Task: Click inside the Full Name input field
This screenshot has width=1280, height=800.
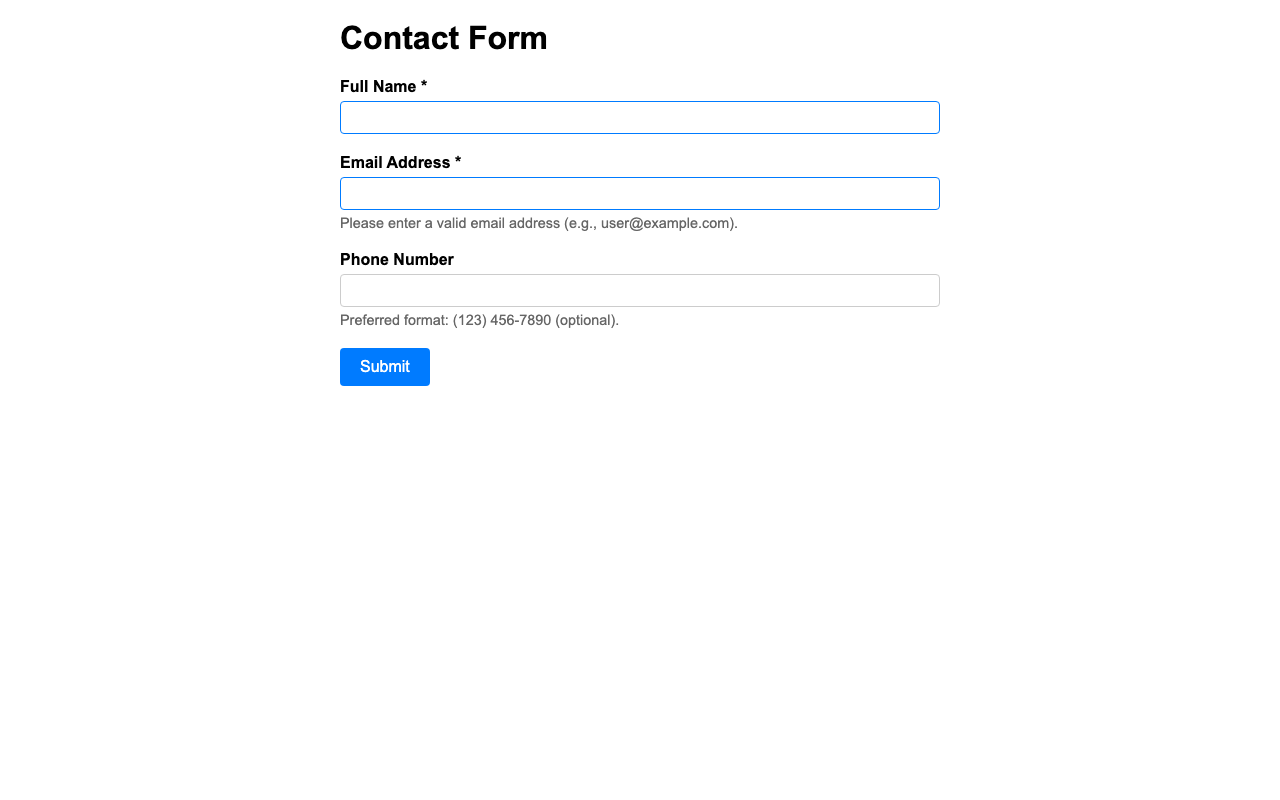Action: 640,117
